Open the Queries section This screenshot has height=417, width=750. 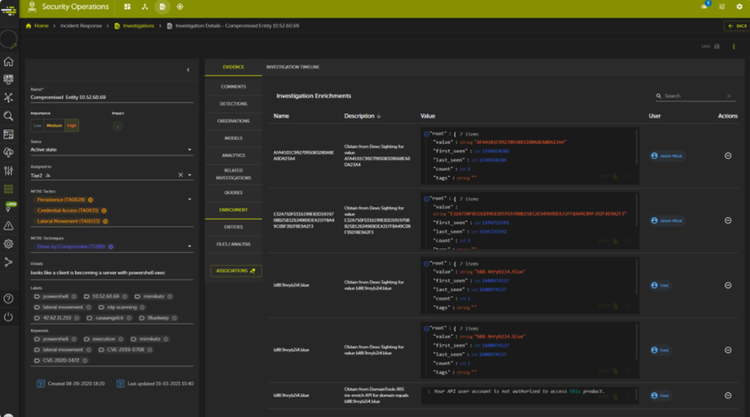pyautogui.click(x=233, y=193)
